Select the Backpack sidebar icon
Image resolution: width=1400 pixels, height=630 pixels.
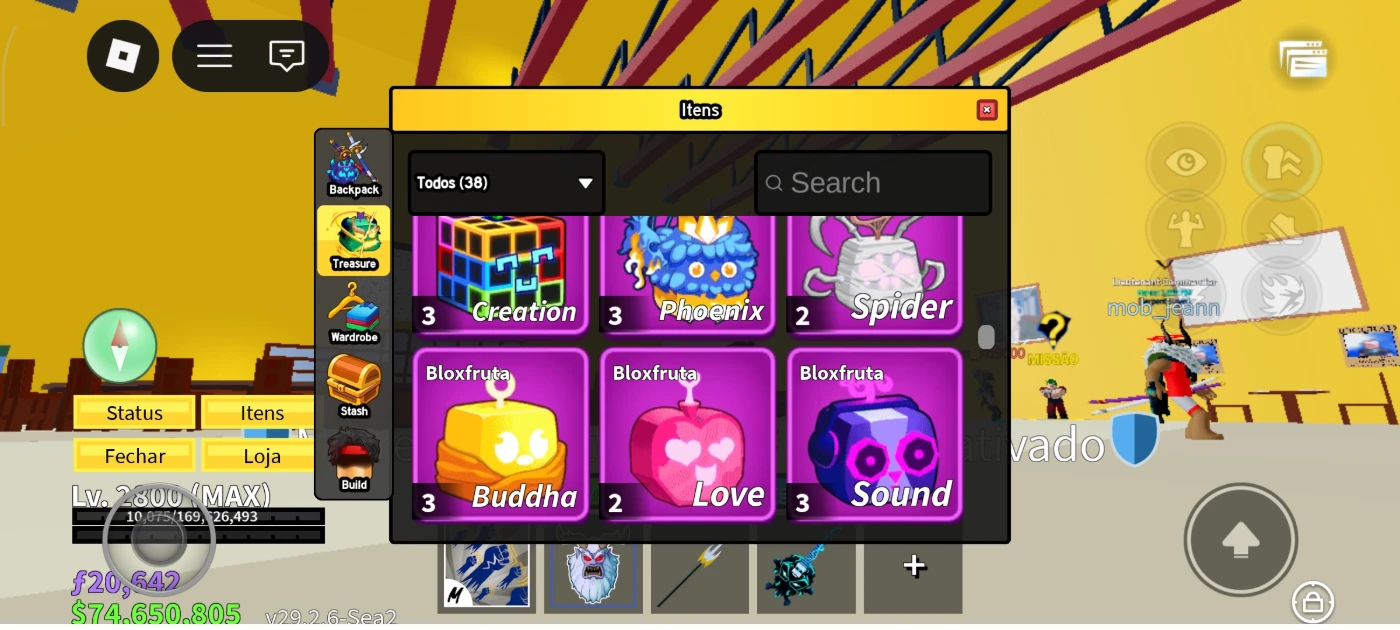(x=354, y=165)
